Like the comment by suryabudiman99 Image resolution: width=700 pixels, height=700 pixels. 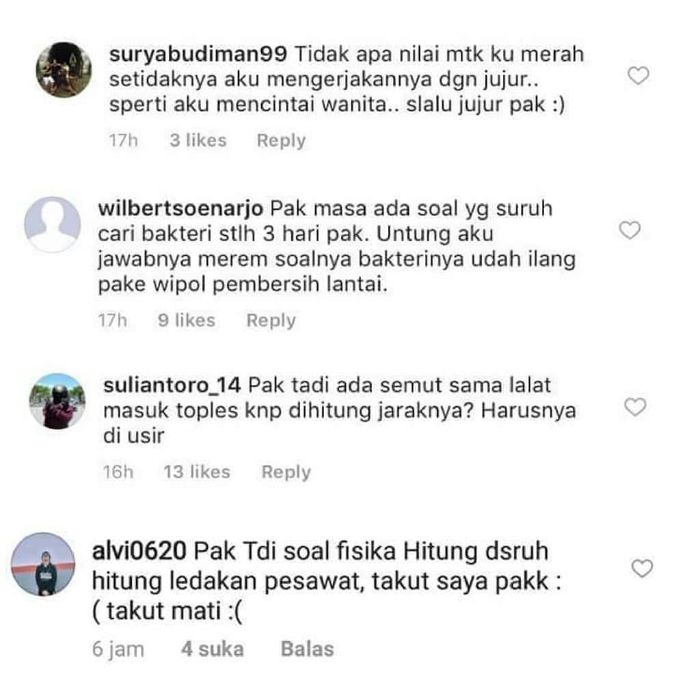pyautogui.click(x=638, y=75)
